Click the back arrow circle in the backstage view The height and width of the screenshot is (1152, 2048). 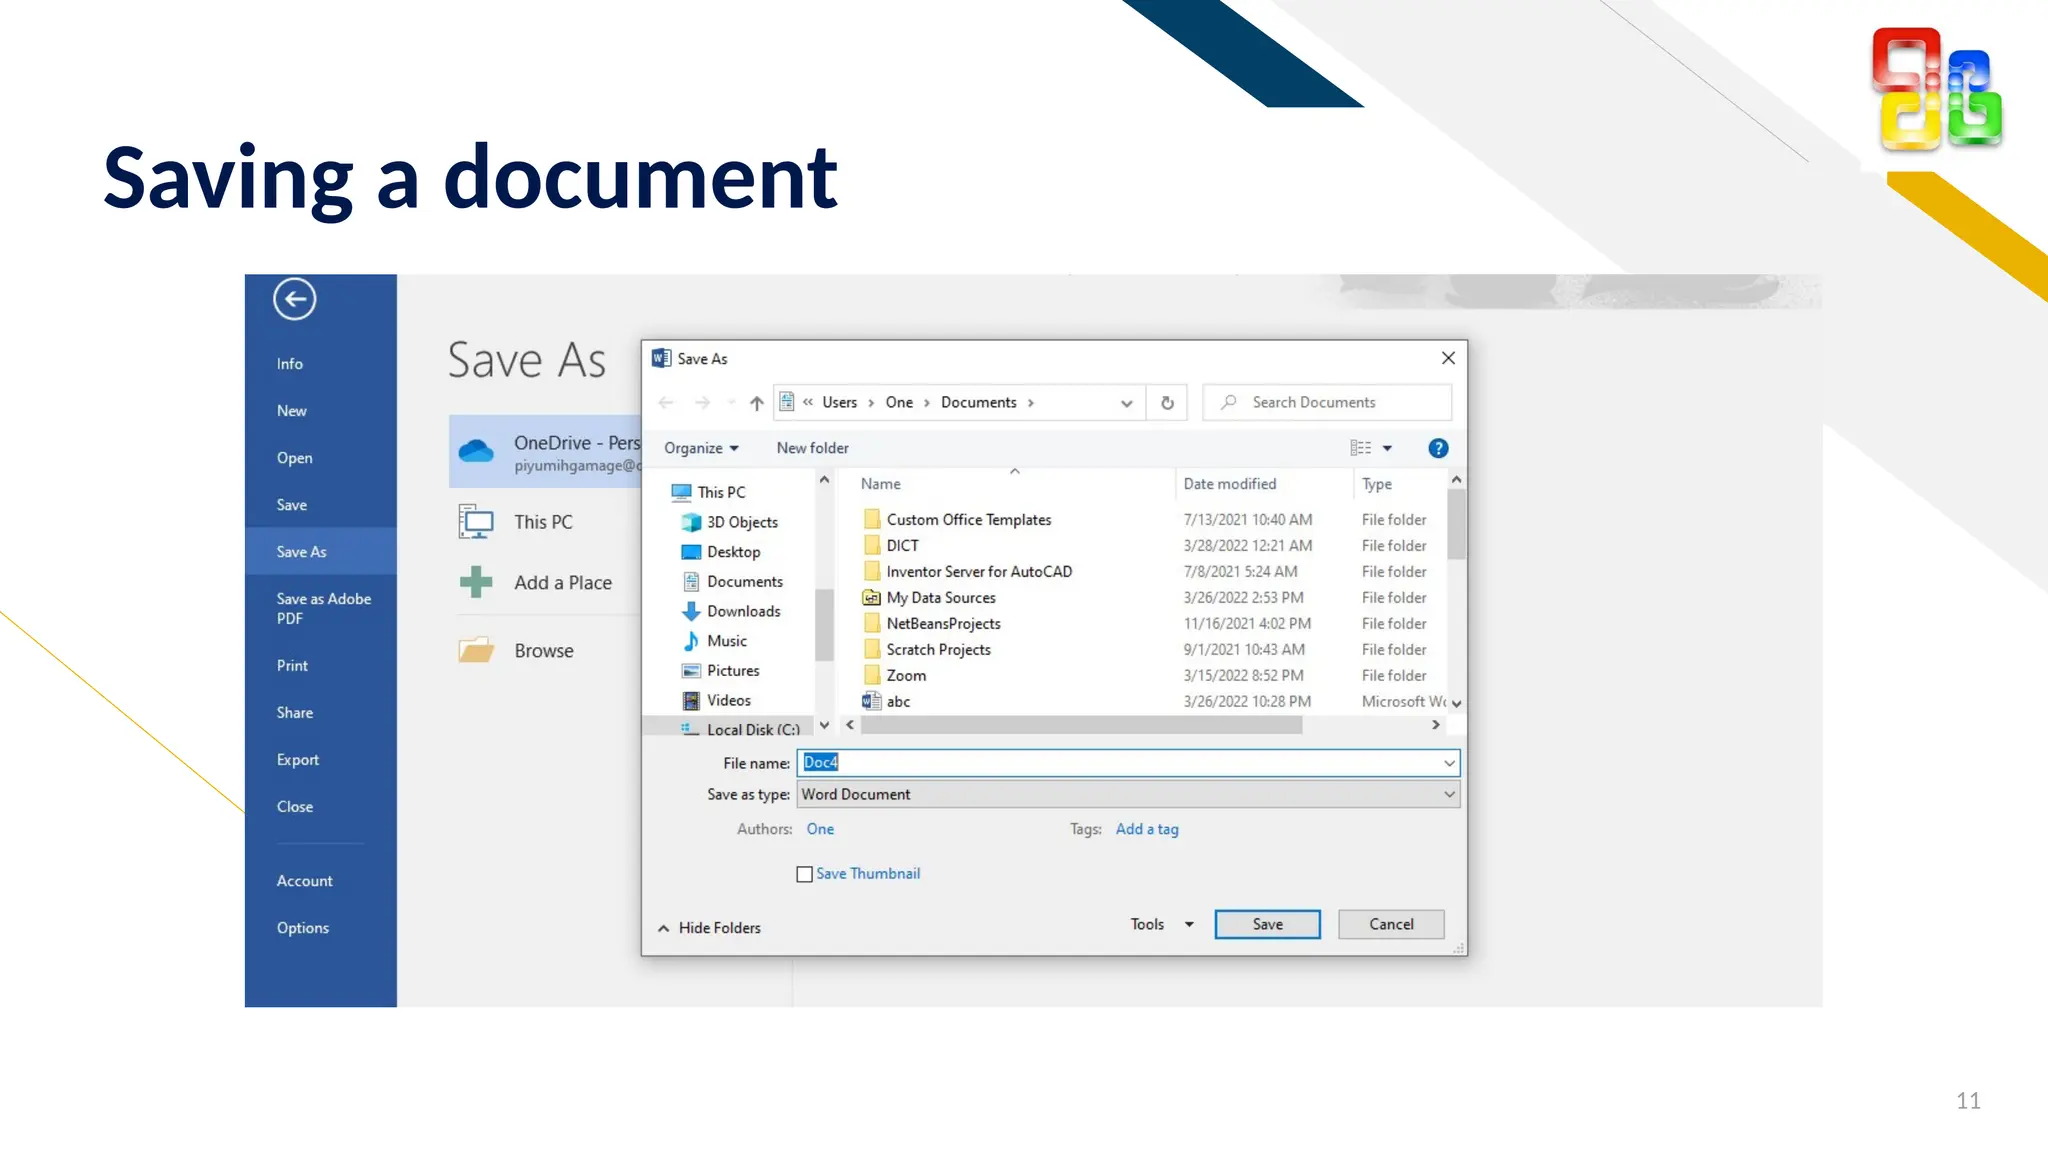pyautogui.click(x=295, y=299)
